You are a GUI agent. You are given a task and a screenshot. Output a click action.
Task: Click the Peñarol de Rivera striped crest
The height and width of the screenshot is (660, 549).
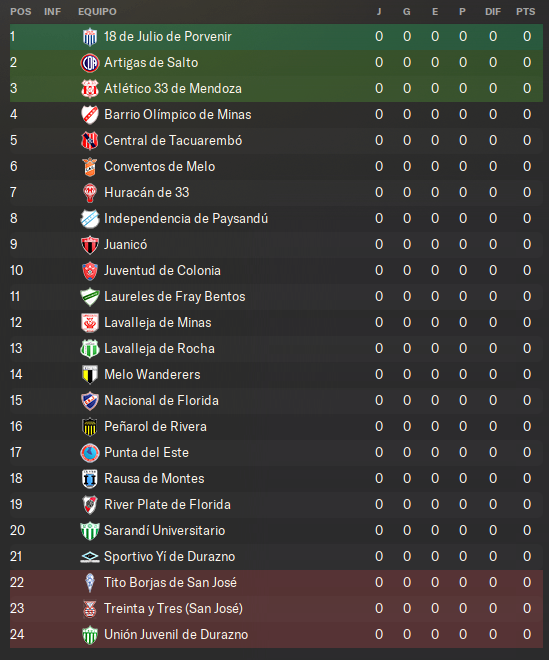pyautogui.click(x=90, y=426)
